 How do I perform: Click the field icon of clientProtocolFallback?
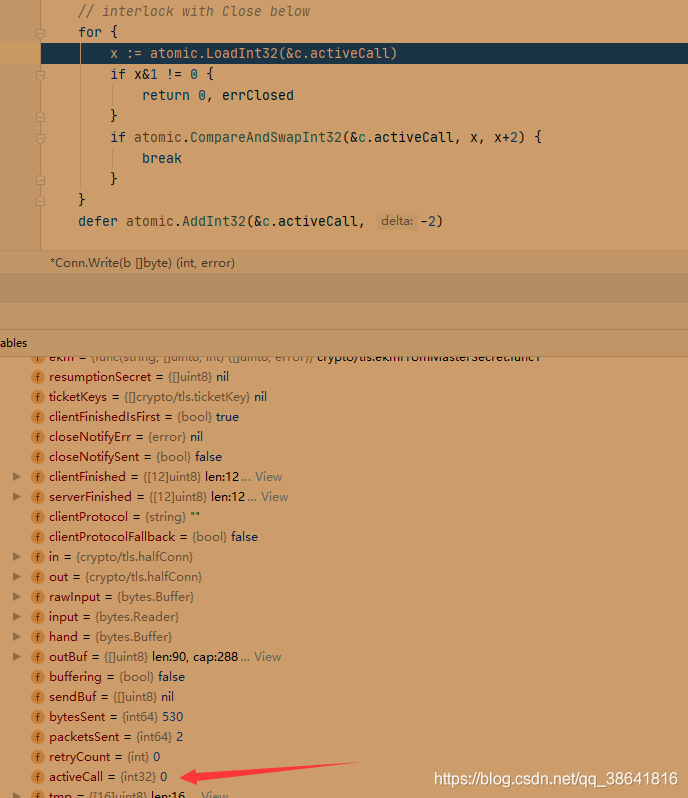(38, 537)
